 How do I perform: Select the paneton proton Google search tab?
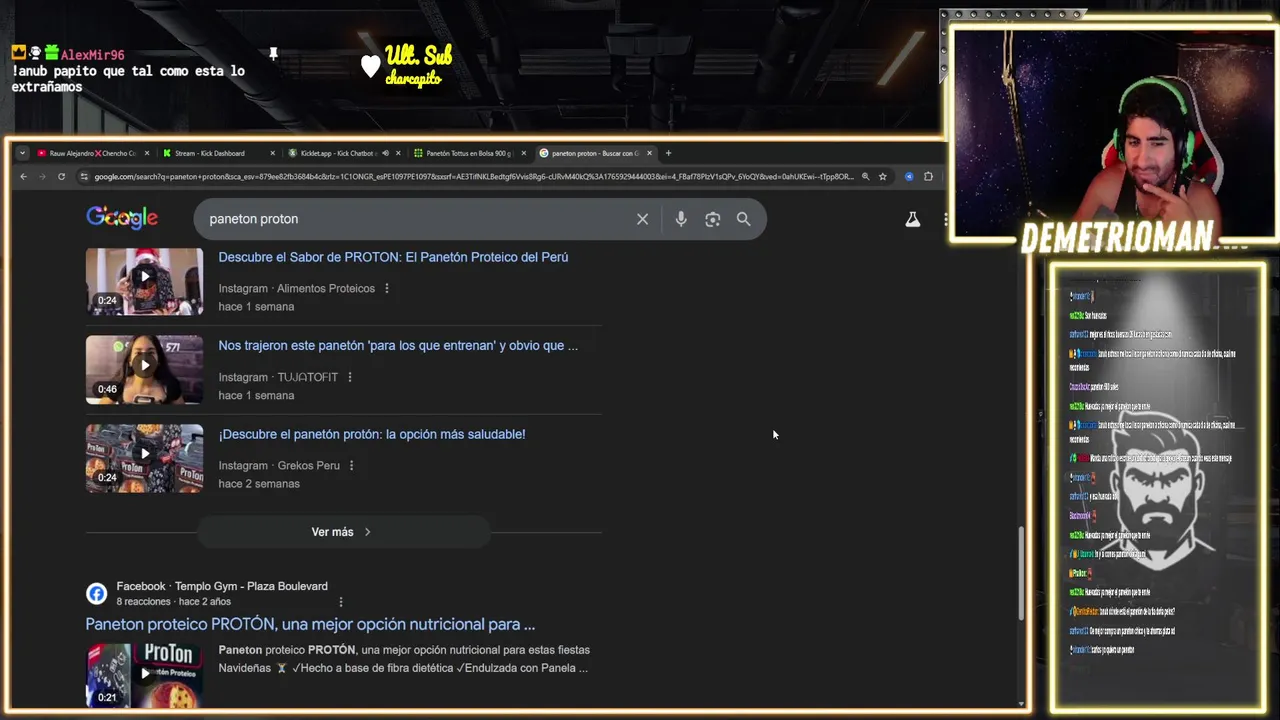coord(594,153)
